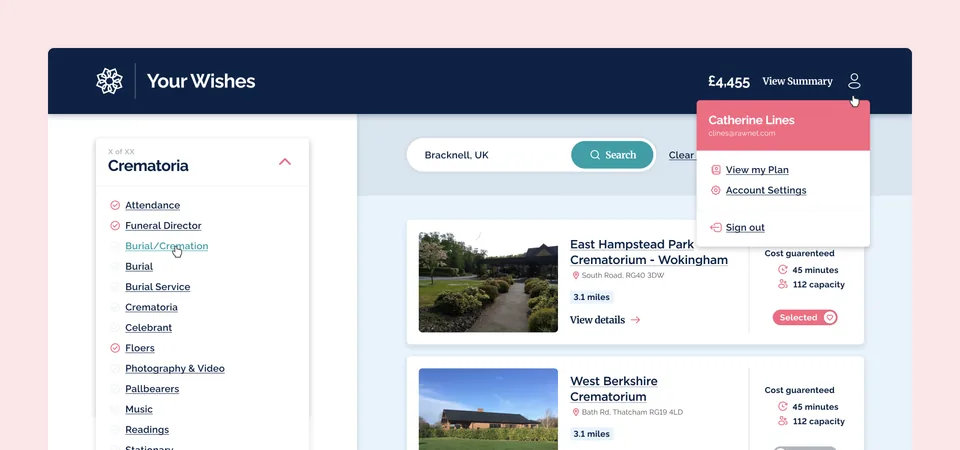Click location pin next to Bath Rd, Thatcham
960x450 pixels.
coord(576,412)
